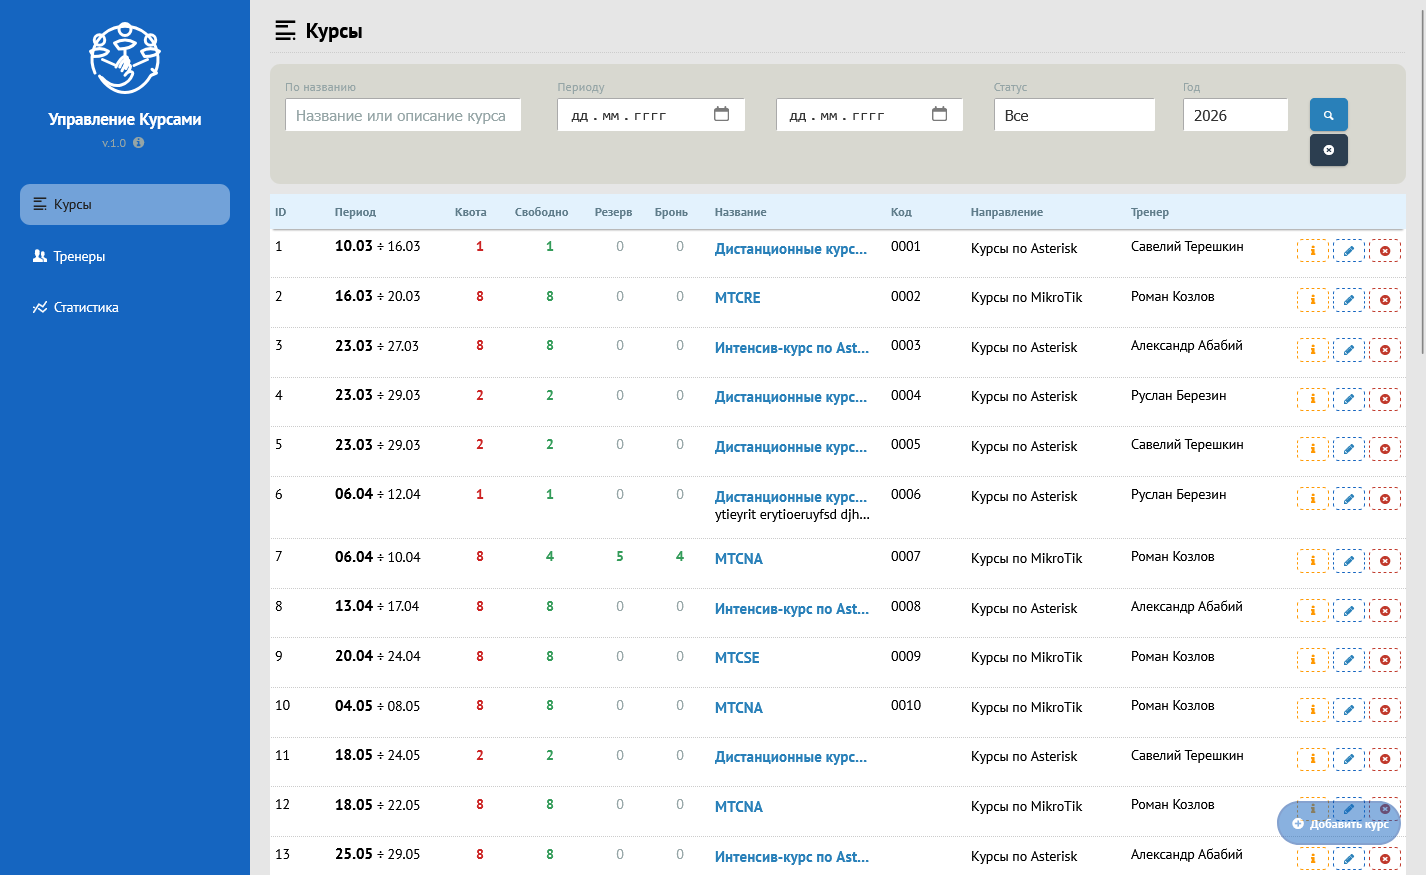
Task: Click the blue search filter button
Action: click(1328, 115)
